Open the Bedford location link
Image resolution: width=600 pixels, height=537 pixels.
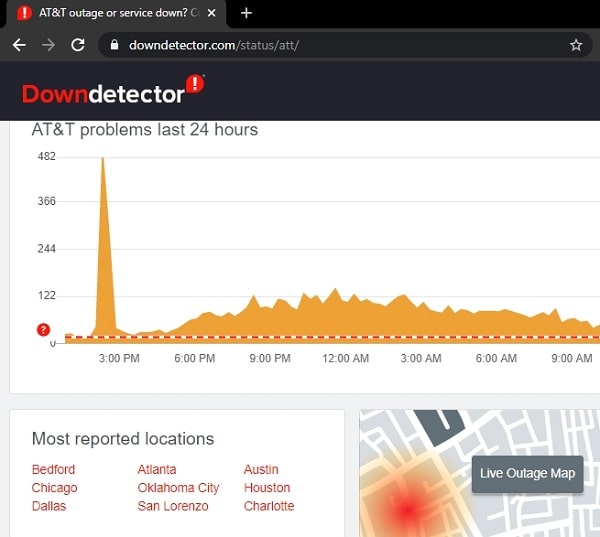pos(53,469)
